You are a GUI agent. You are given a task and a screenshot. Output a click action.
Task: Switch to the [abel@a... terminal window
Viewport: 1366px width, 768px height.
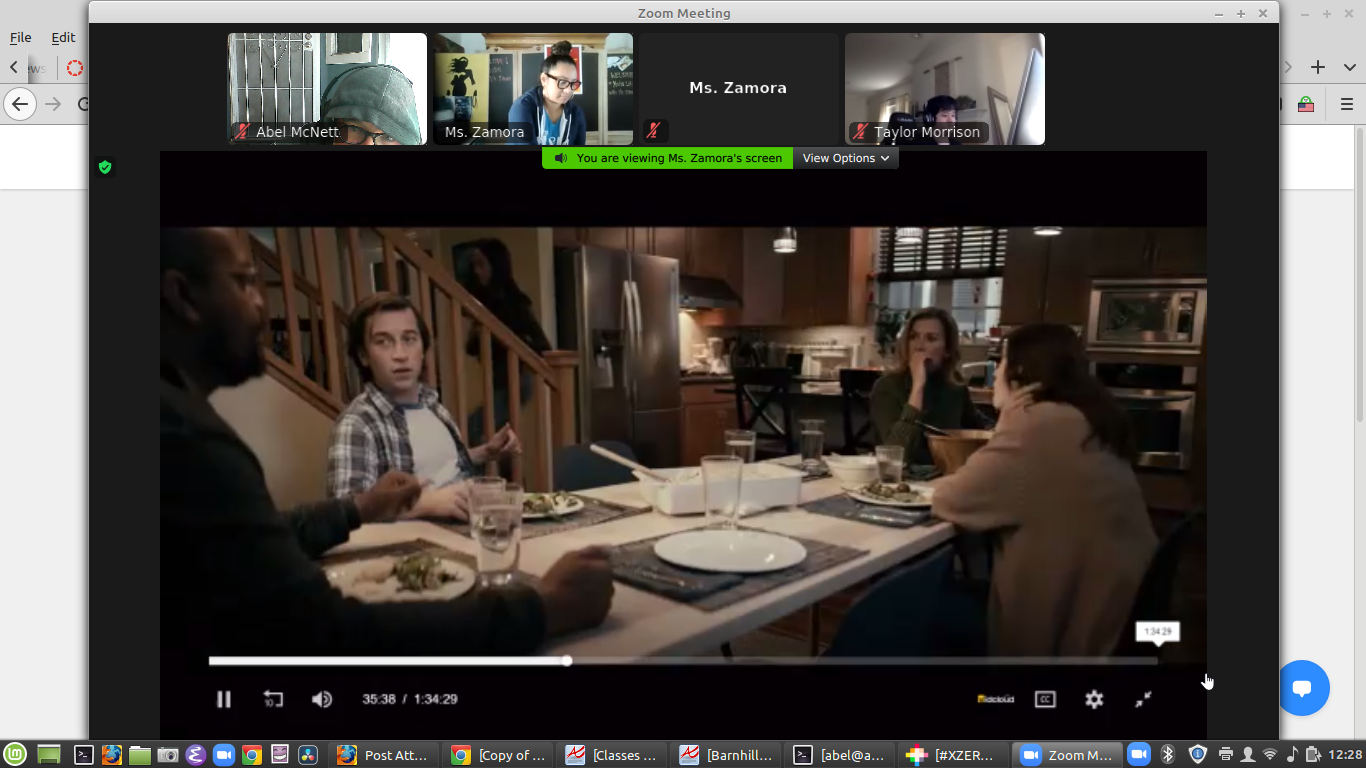coord(839,755)
